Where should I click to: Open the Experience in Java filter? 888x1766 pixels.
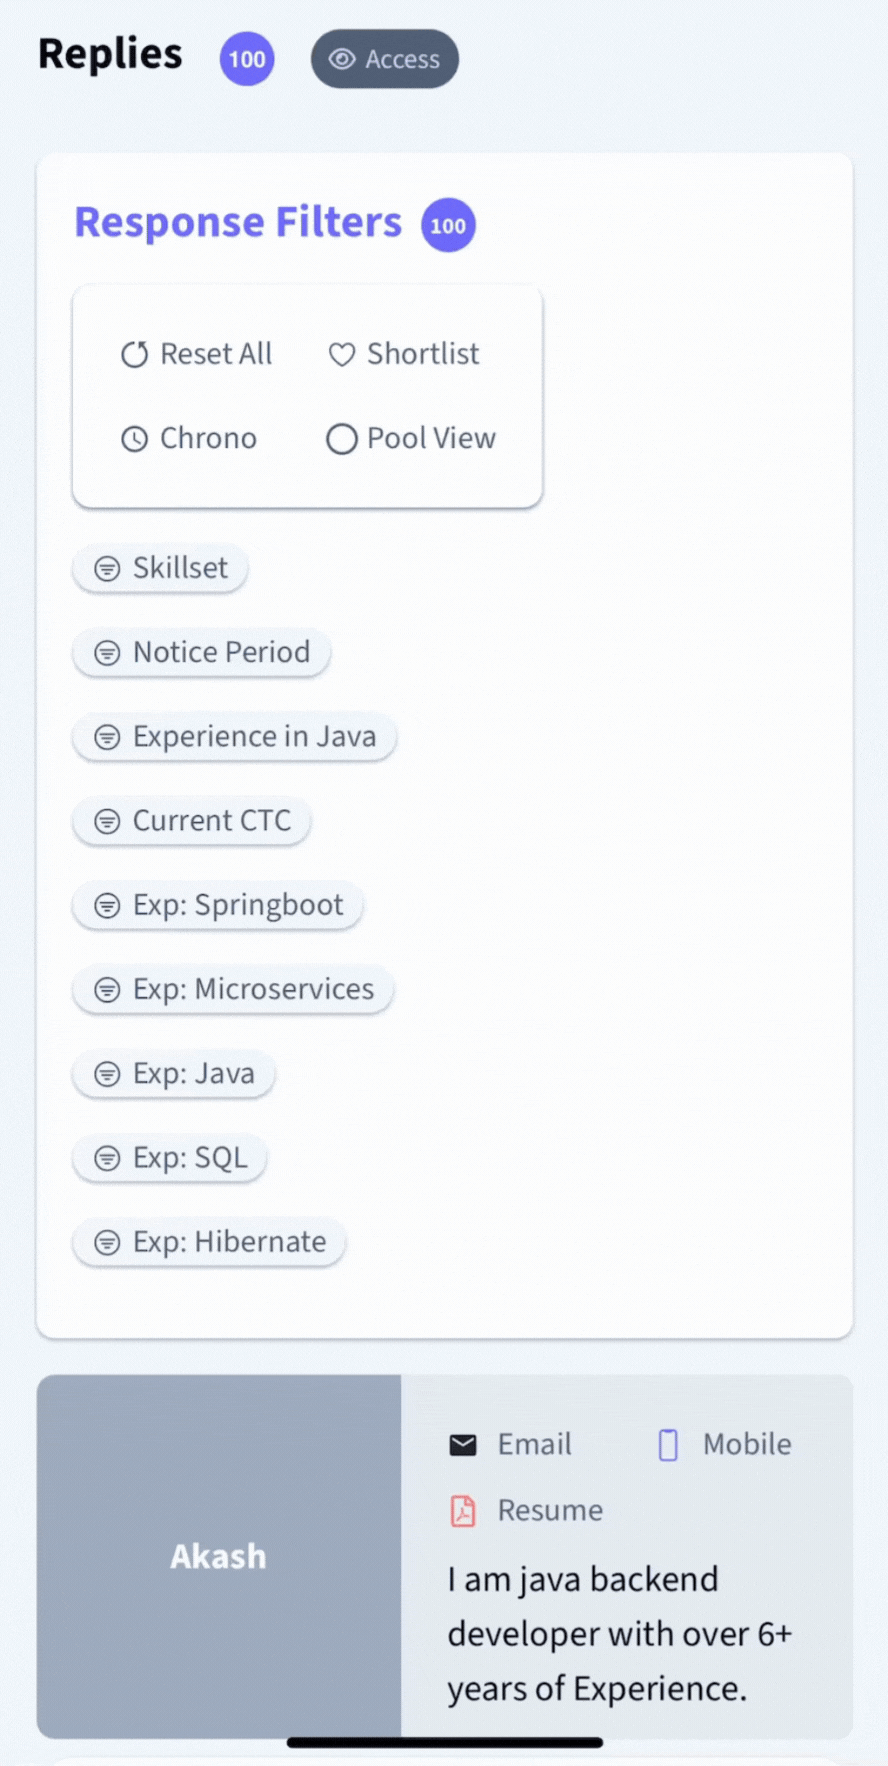[x=234, y=737]
